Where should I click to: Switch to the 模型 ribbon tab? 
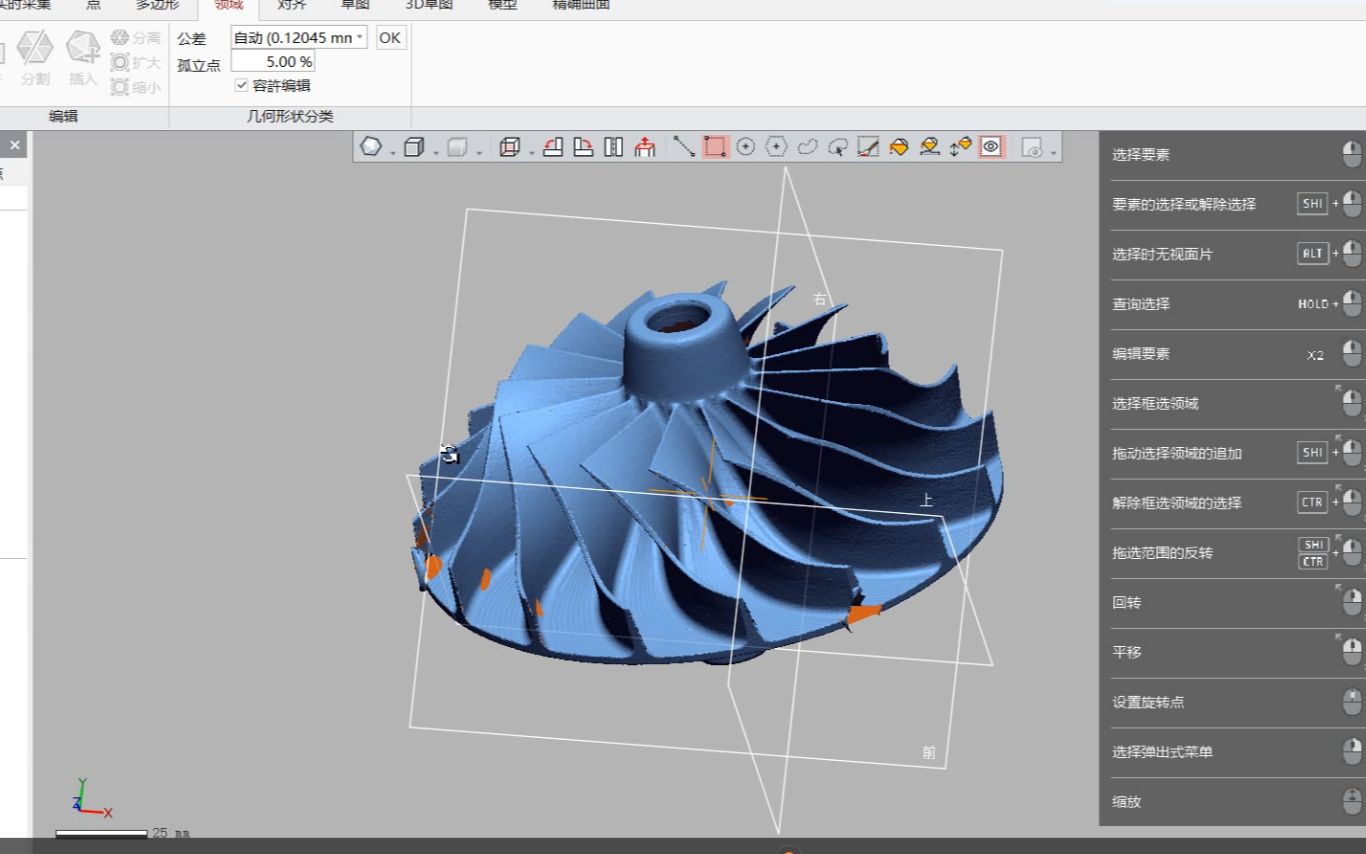tap(502, 5)
